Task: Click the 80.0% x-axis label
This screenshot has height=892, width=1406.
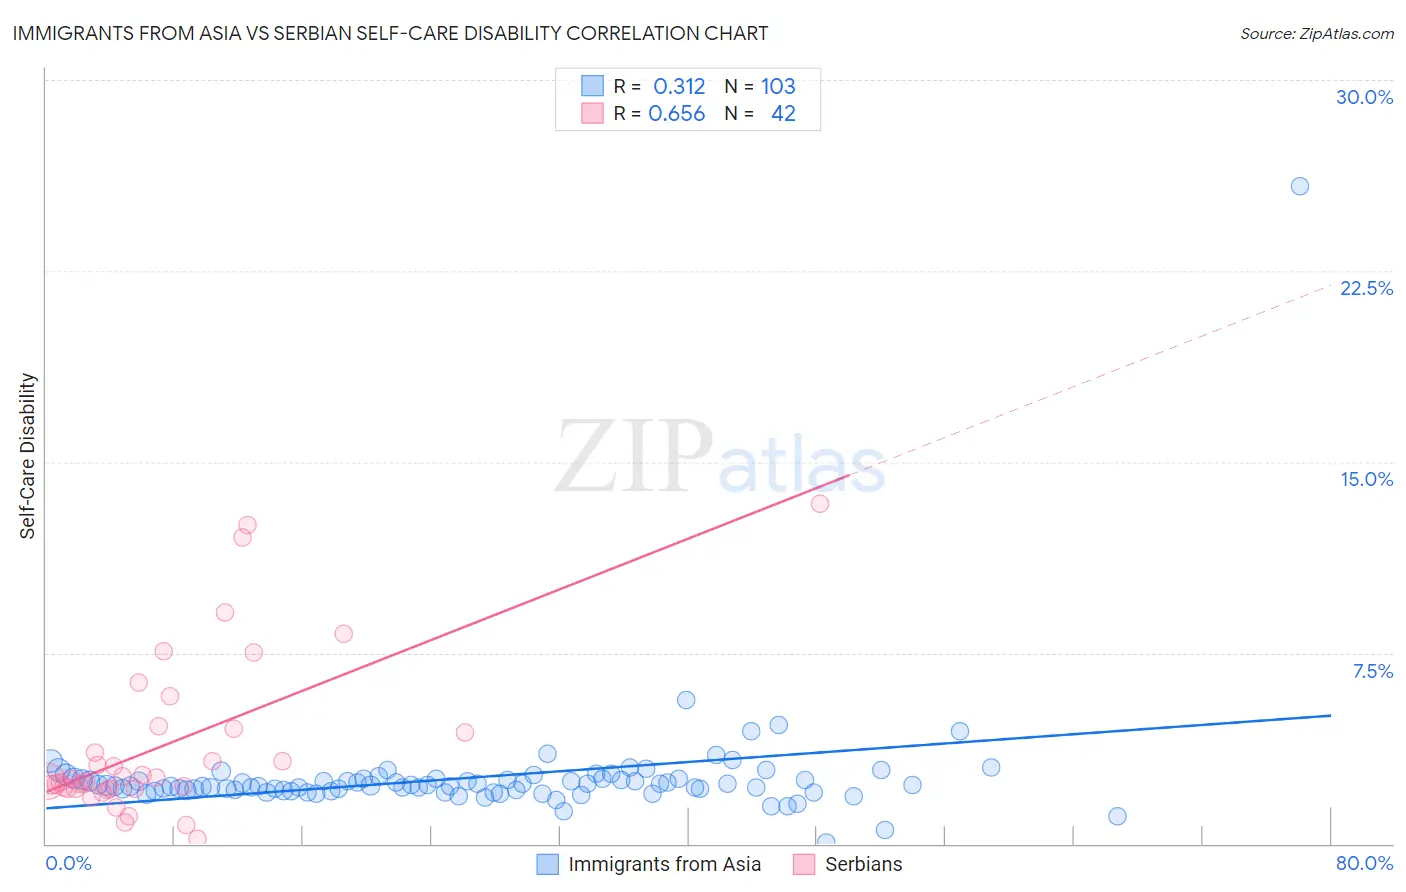Action: pos(1365,863)
